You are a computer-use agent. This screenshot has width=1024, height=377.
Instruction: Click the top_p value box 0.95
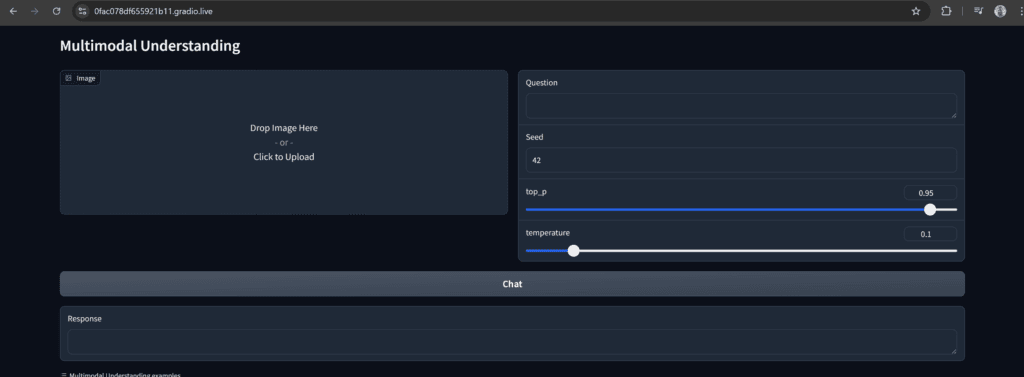(x=930, y=193)
